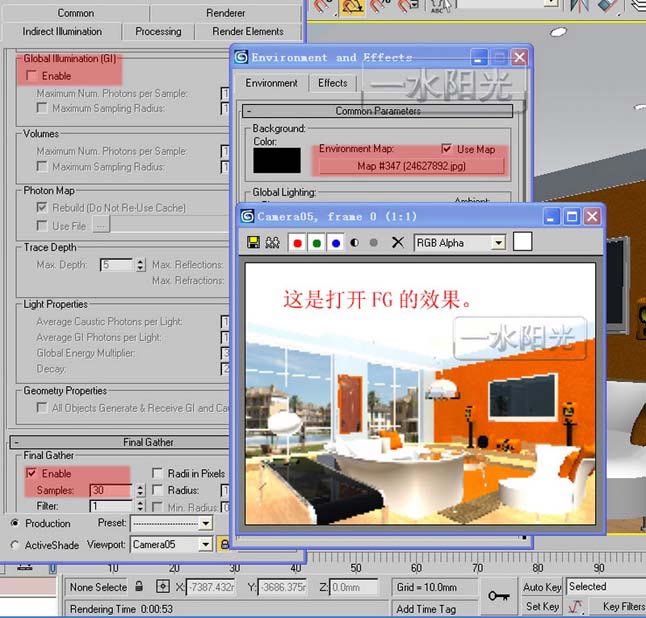646x618 pixels.
Task: Click the black Background Color swatch
Action: (277, 160)
